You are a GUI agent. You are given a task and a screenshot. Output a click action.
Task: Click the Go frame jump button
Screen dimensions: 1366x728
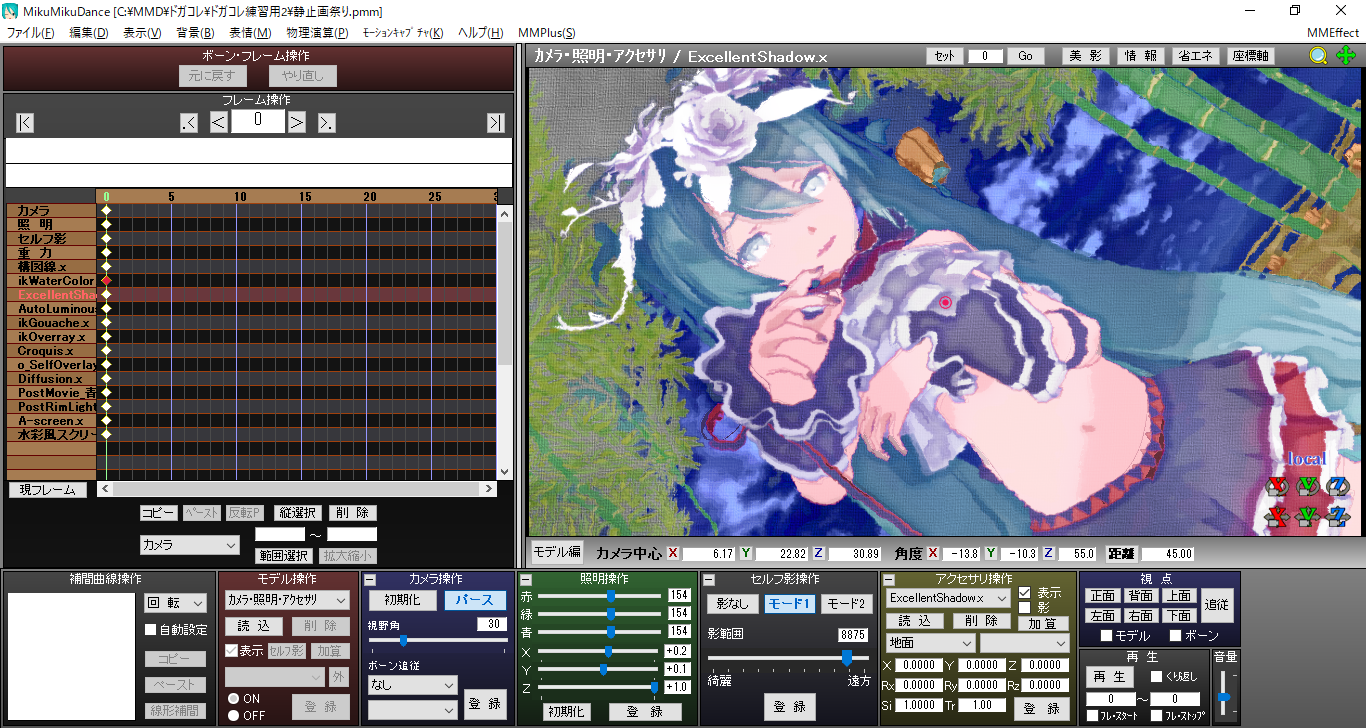click(x=1025, y=56)
